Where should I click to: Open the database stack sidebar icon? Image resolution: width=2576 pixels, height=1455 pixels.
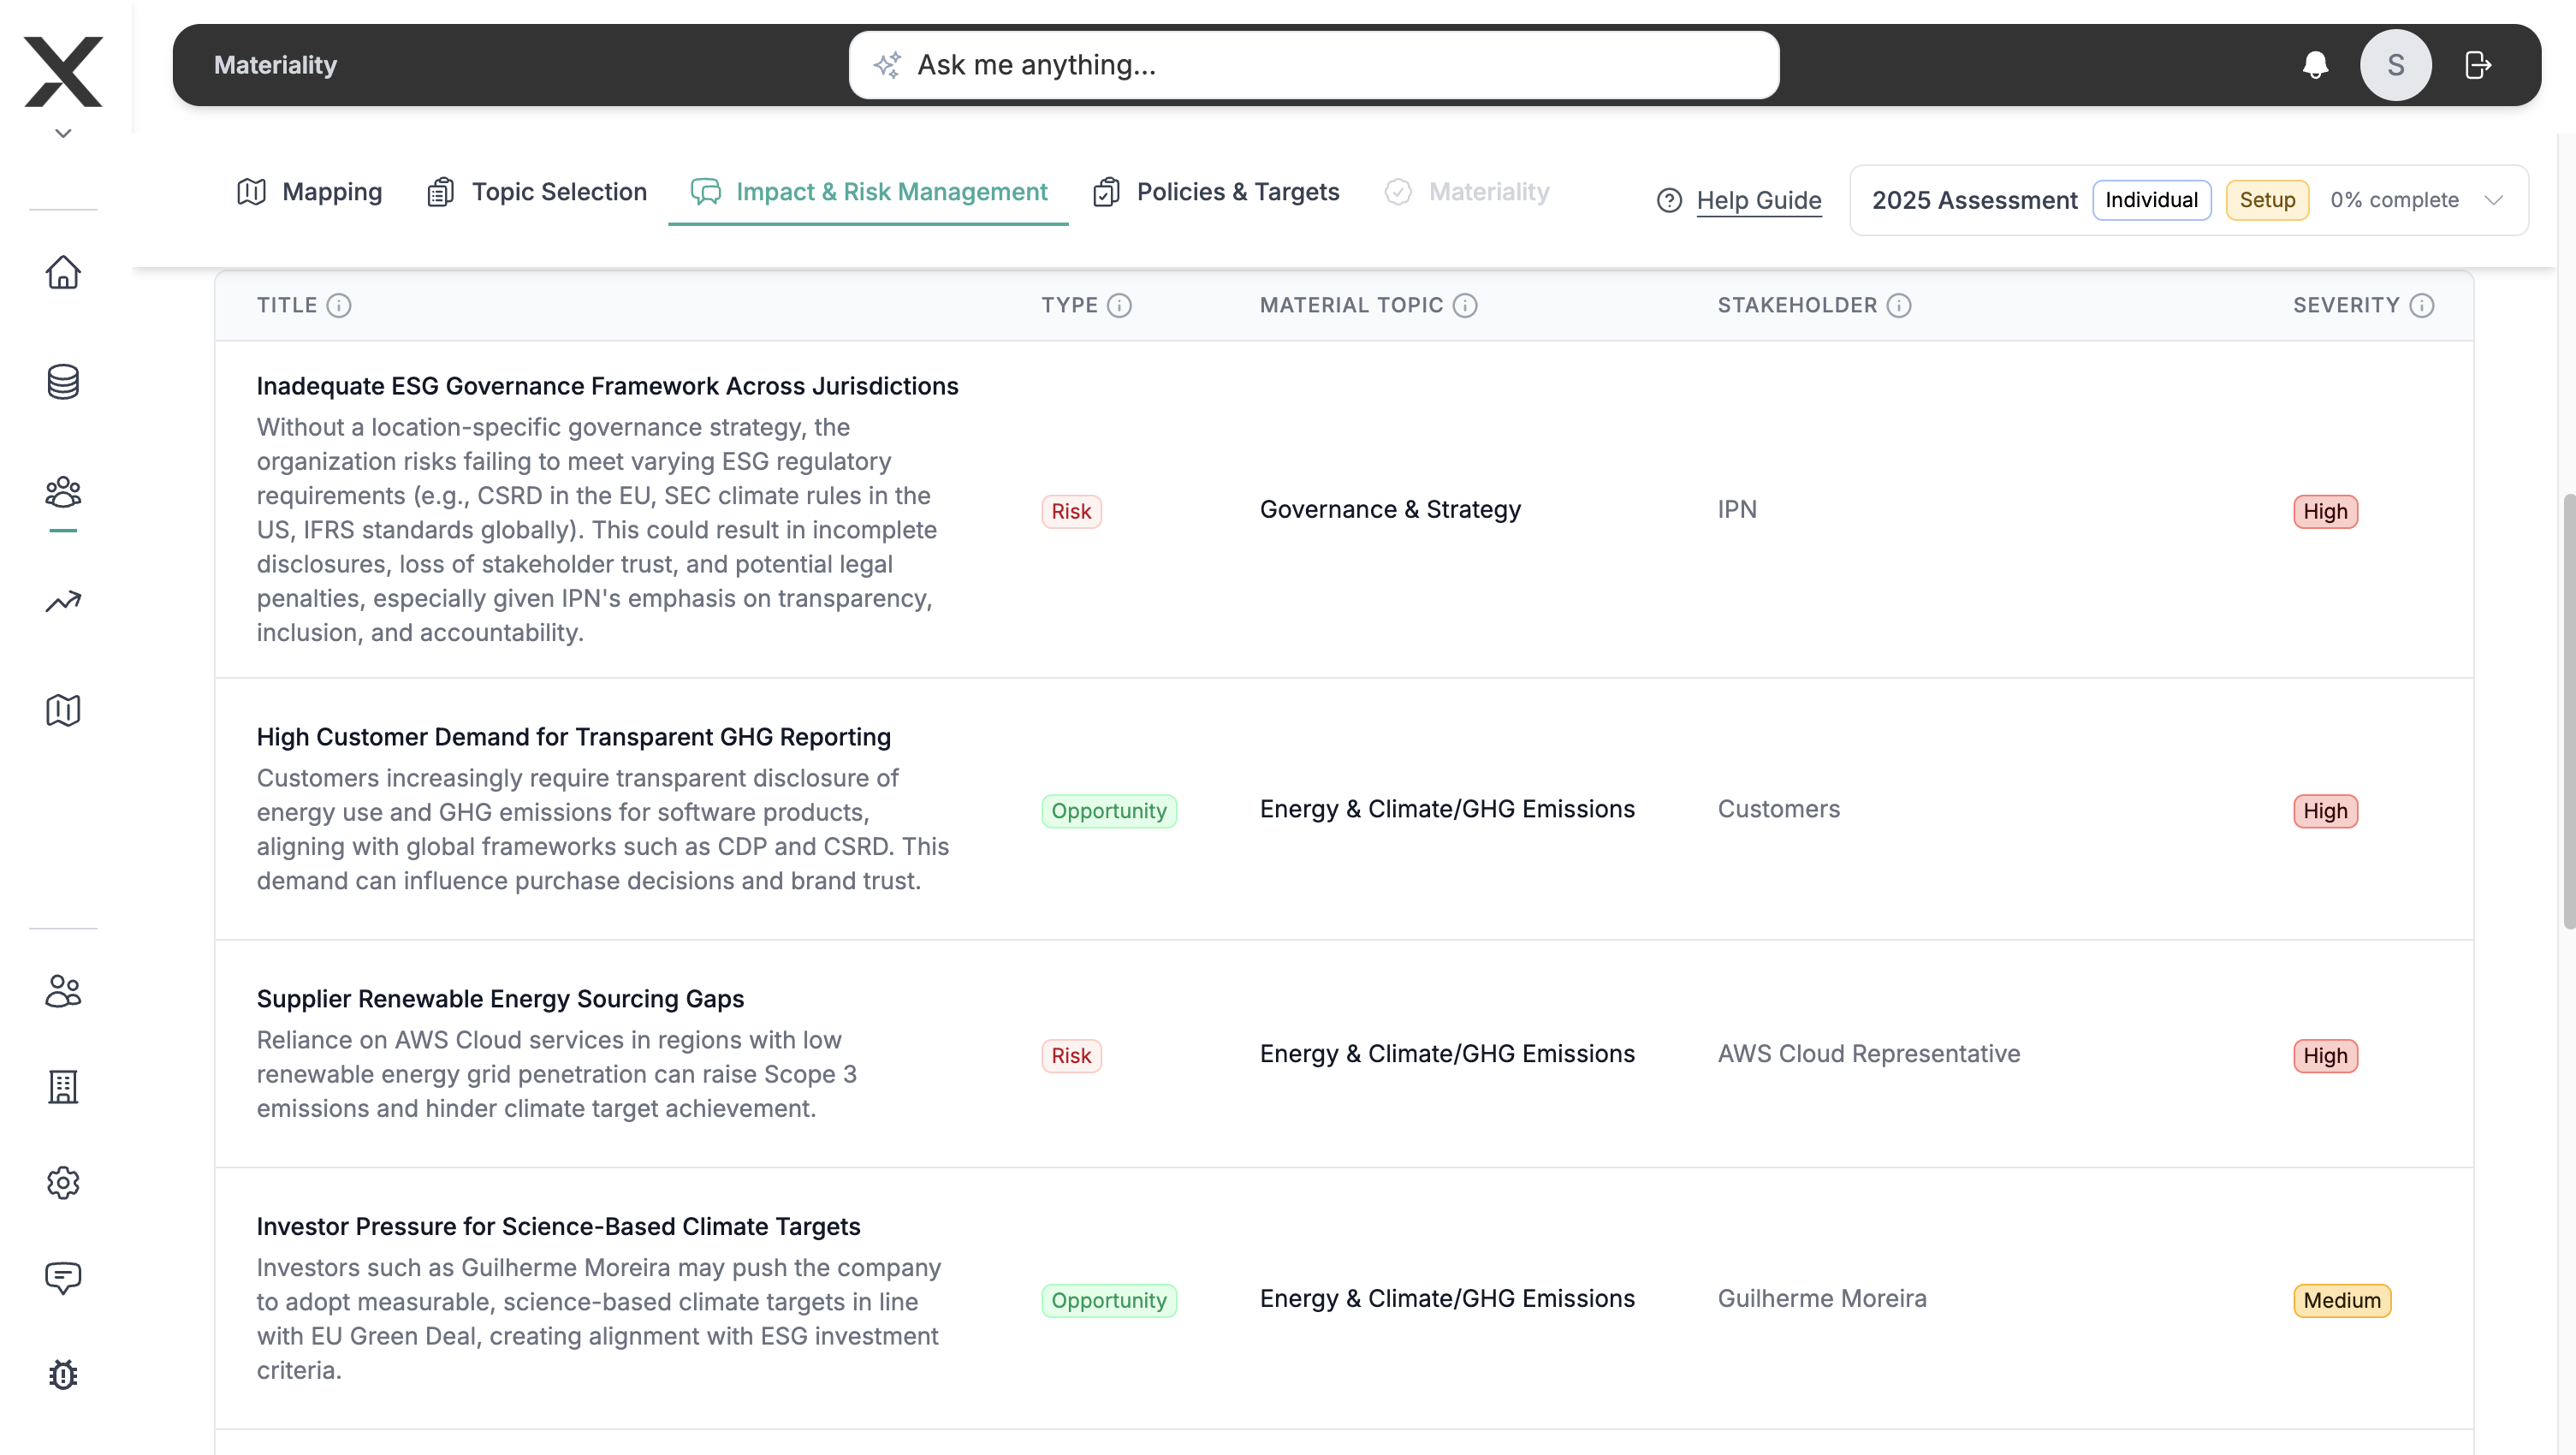[63, 381]
